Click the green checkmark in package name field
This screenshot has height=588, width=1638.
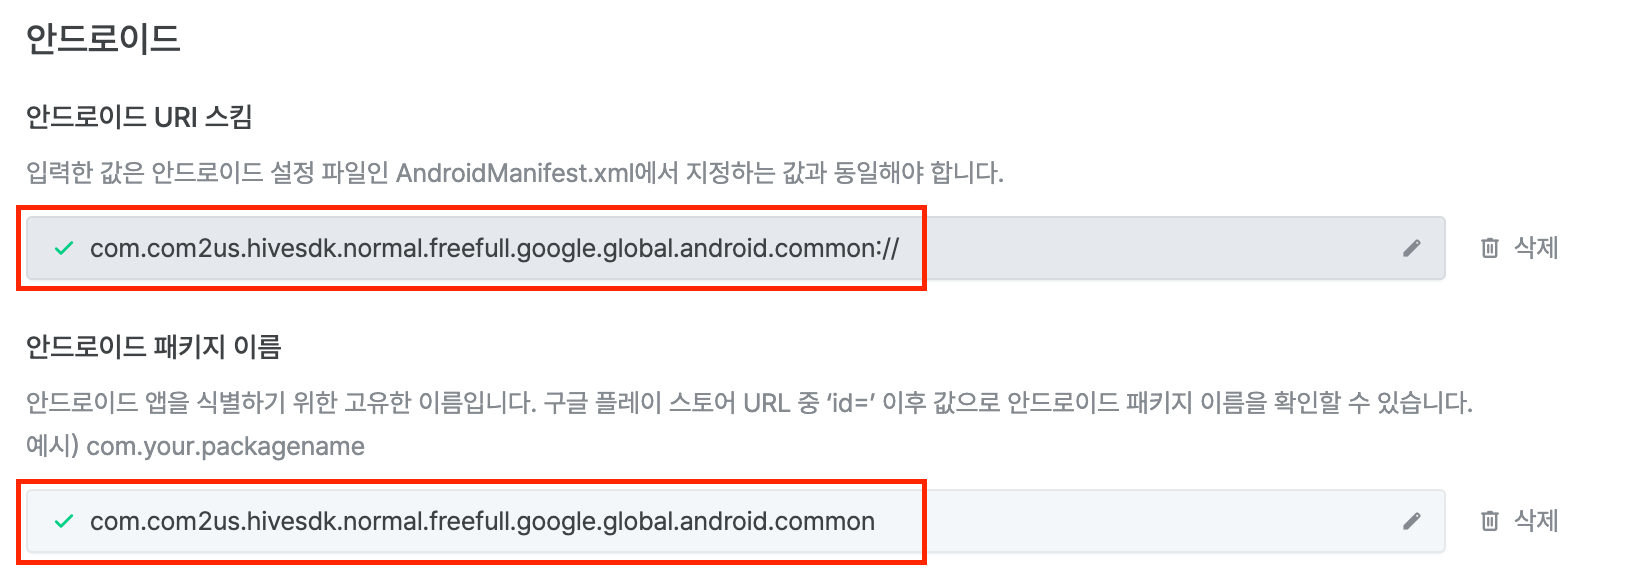tap(64, 521)
